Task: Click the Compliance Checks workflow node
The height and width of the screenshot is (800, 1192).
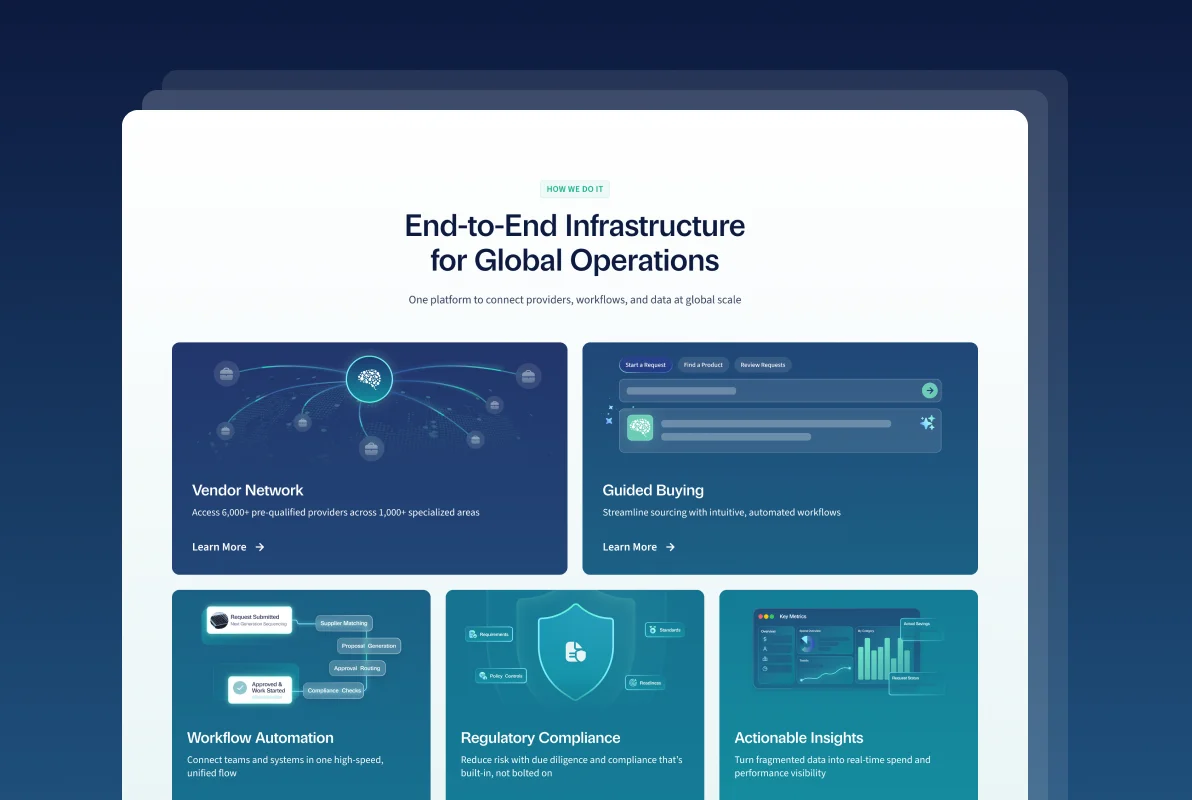Action: [334, 690]
